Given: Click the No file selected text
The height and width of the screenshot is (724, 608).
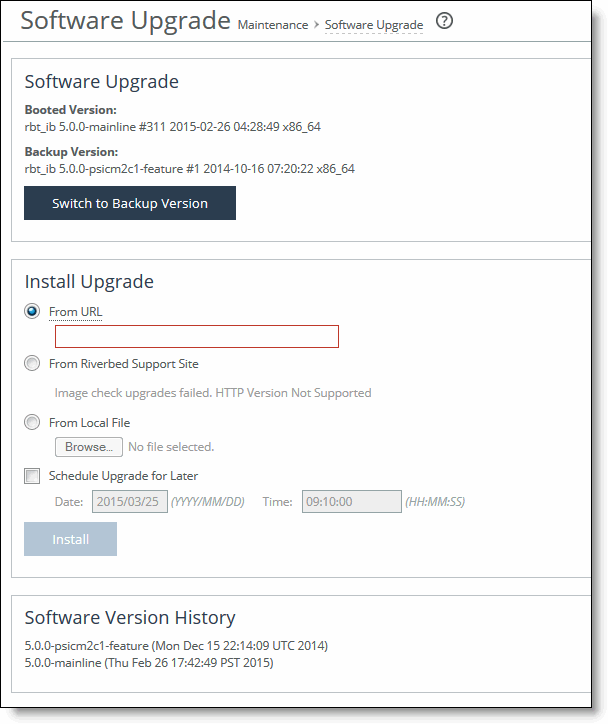Looking at the screenshot, I should pos(171,447).
